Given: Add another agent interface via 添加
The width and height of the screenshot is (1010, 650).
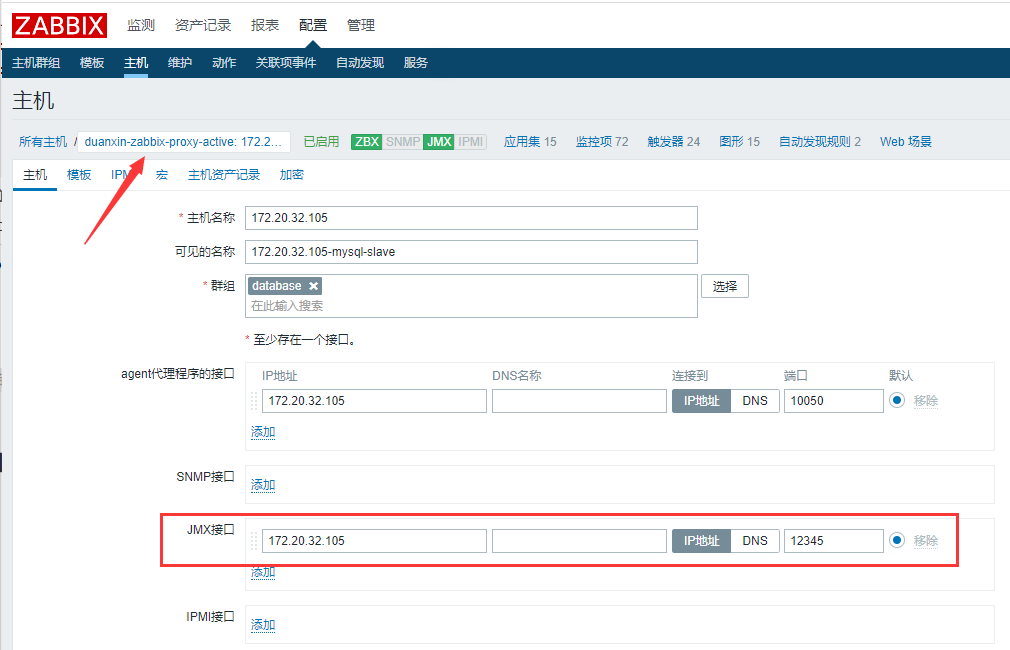Looking at the screenshot, I should click(263, 432).
